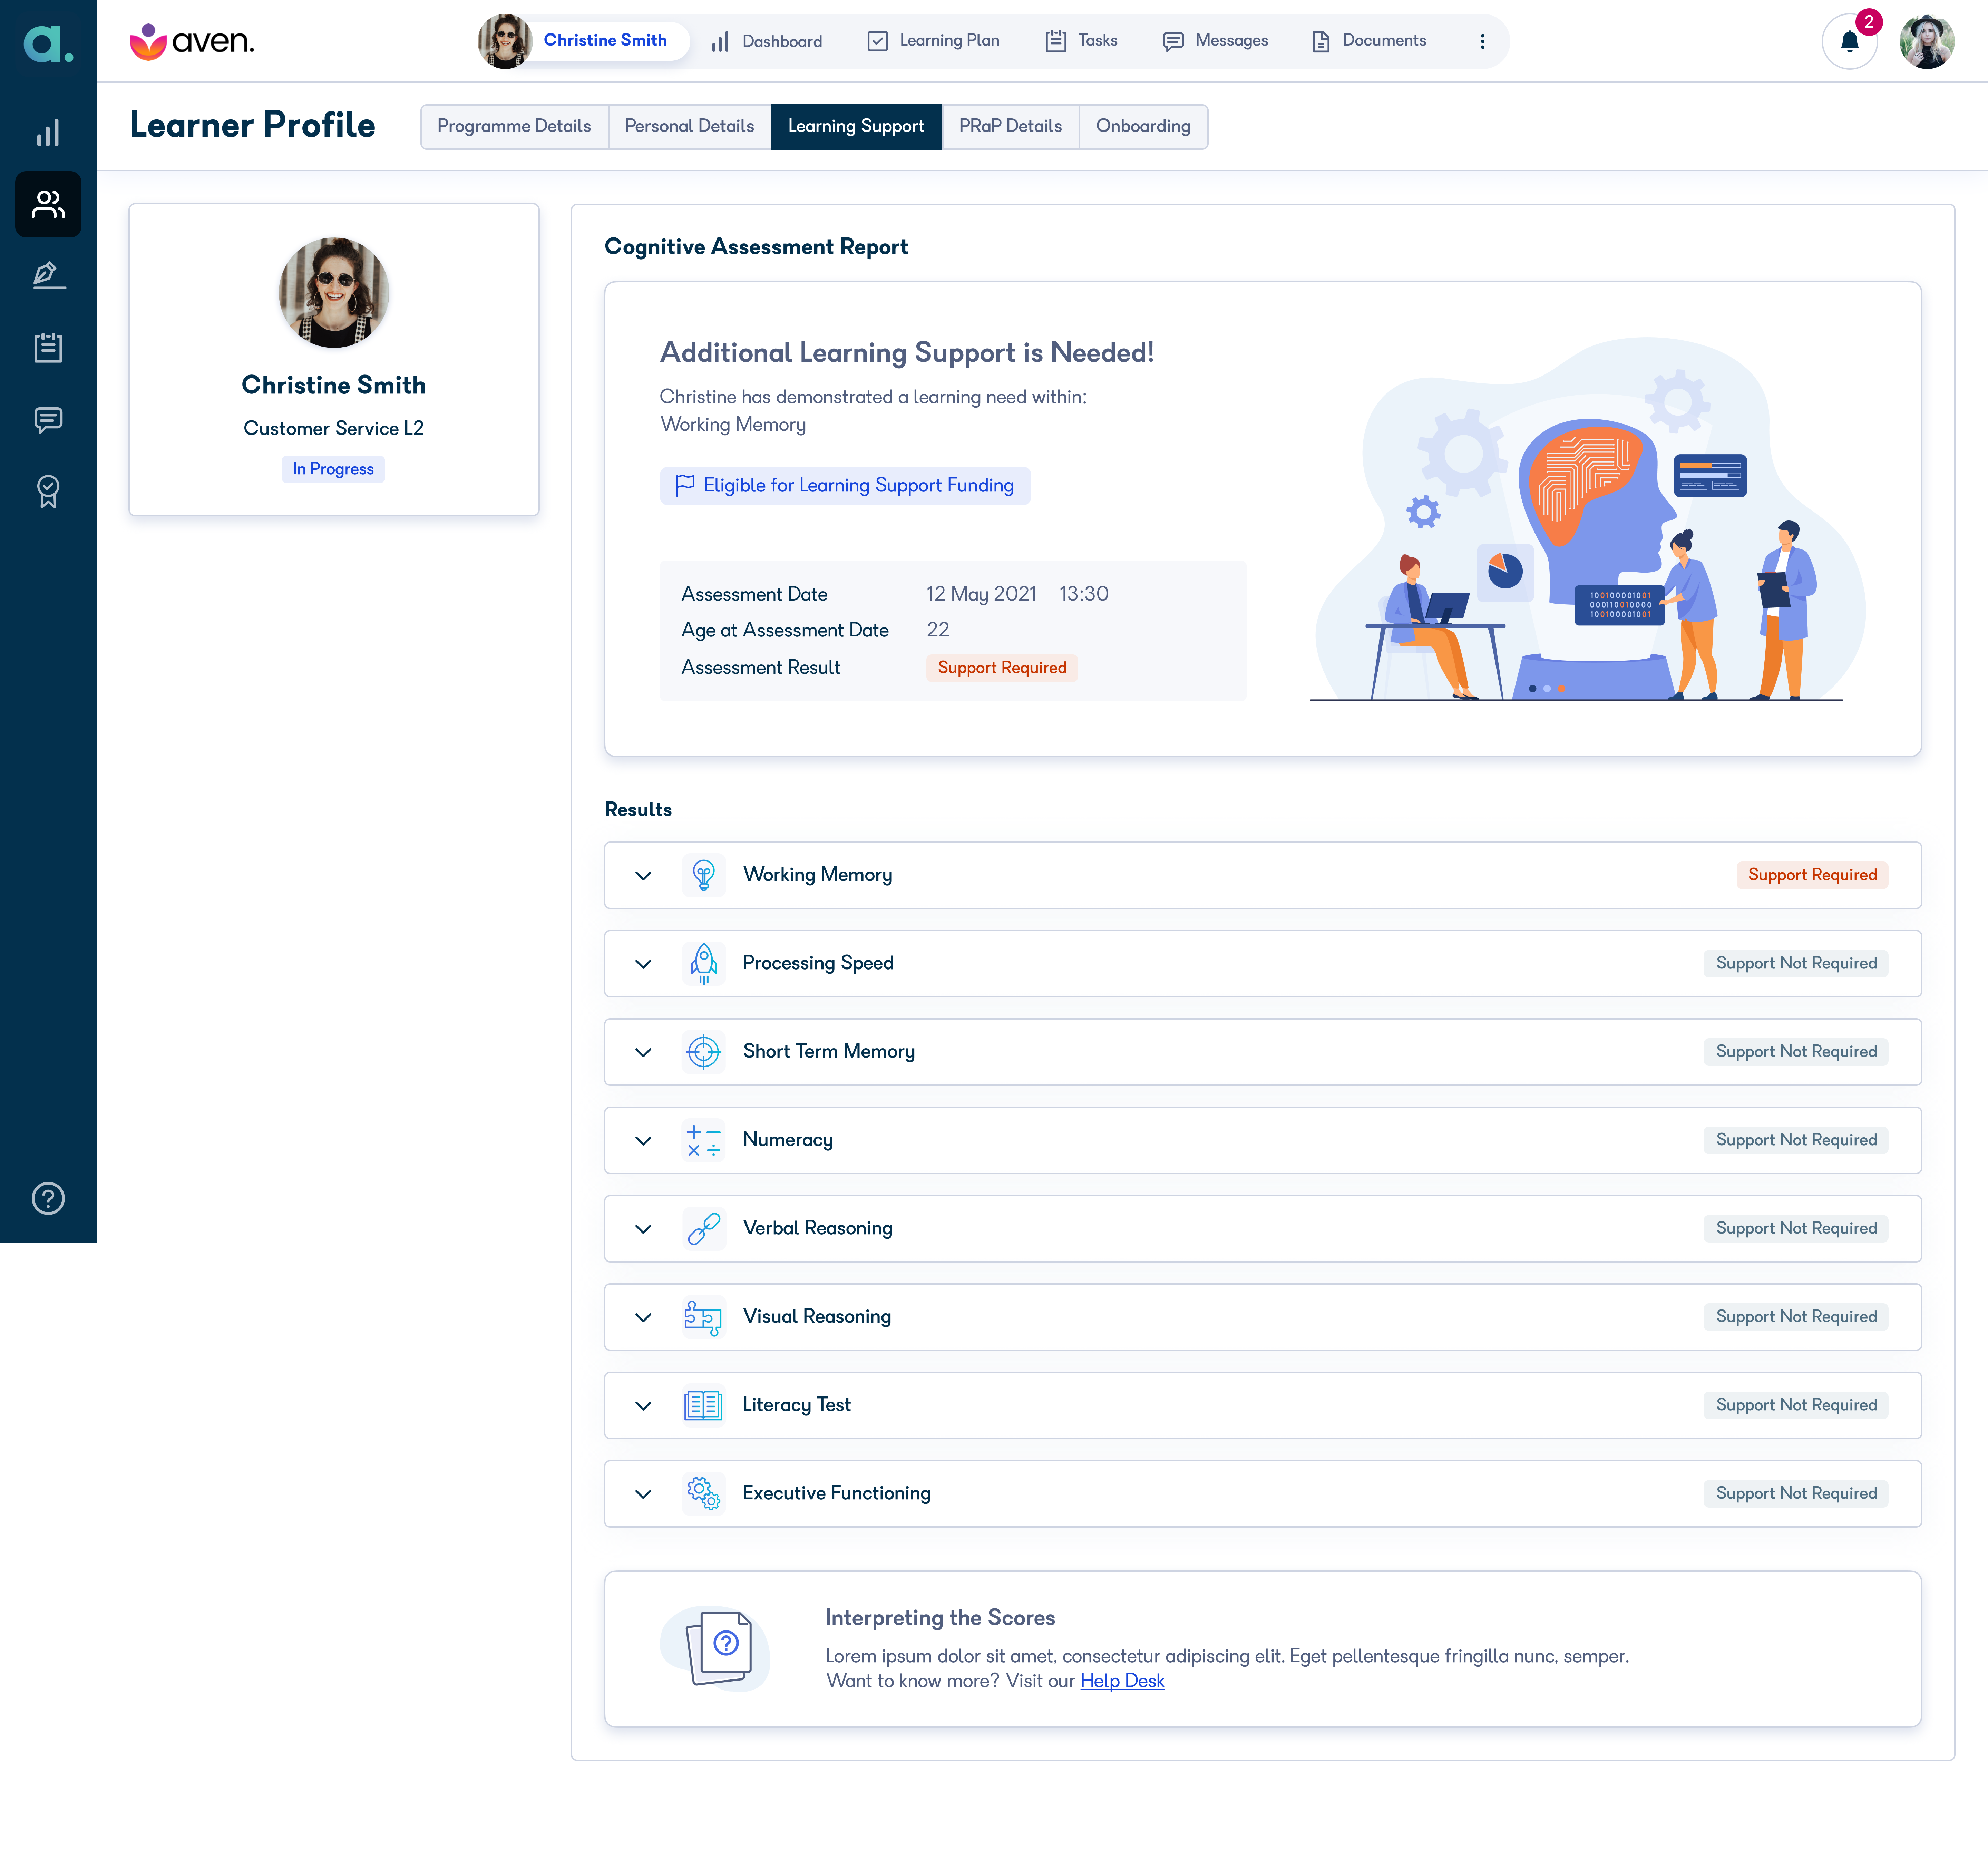1988x1850 pixels.
Task: Open the Onboarding tab
Action: pos(1143,126)
